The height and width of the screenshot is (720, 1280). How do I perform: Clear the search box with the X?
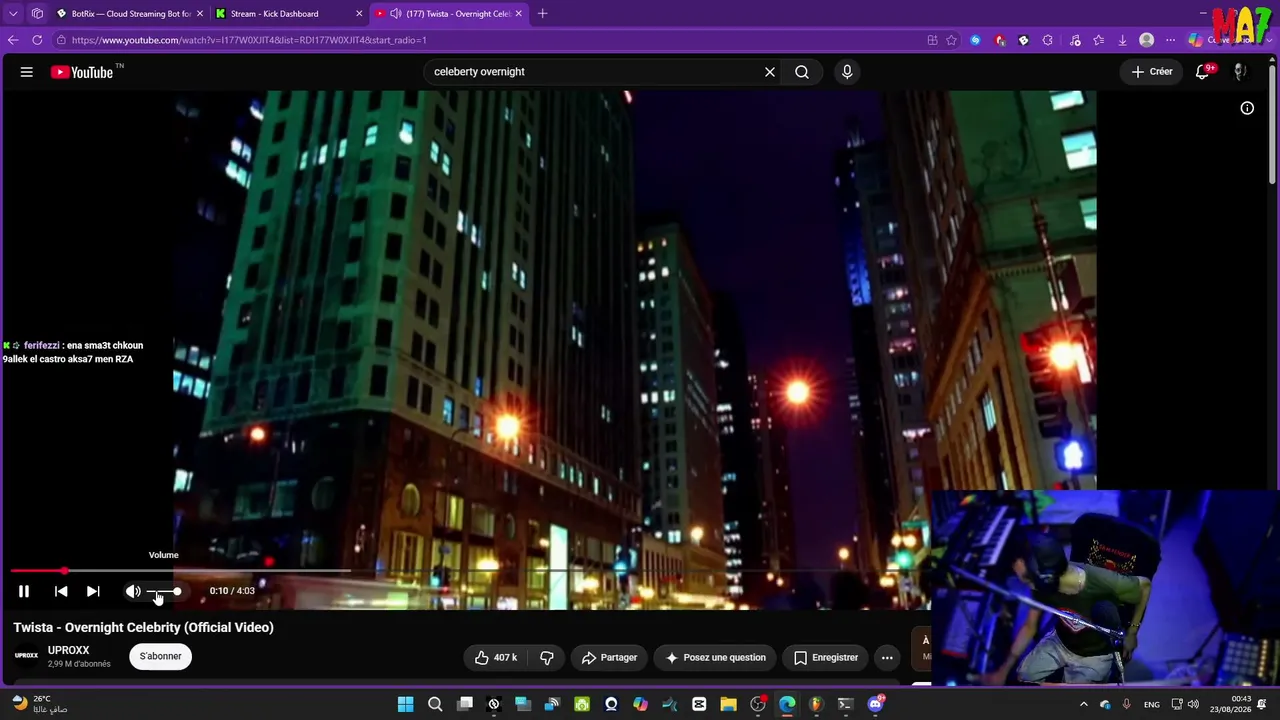[x=770, y=72]
